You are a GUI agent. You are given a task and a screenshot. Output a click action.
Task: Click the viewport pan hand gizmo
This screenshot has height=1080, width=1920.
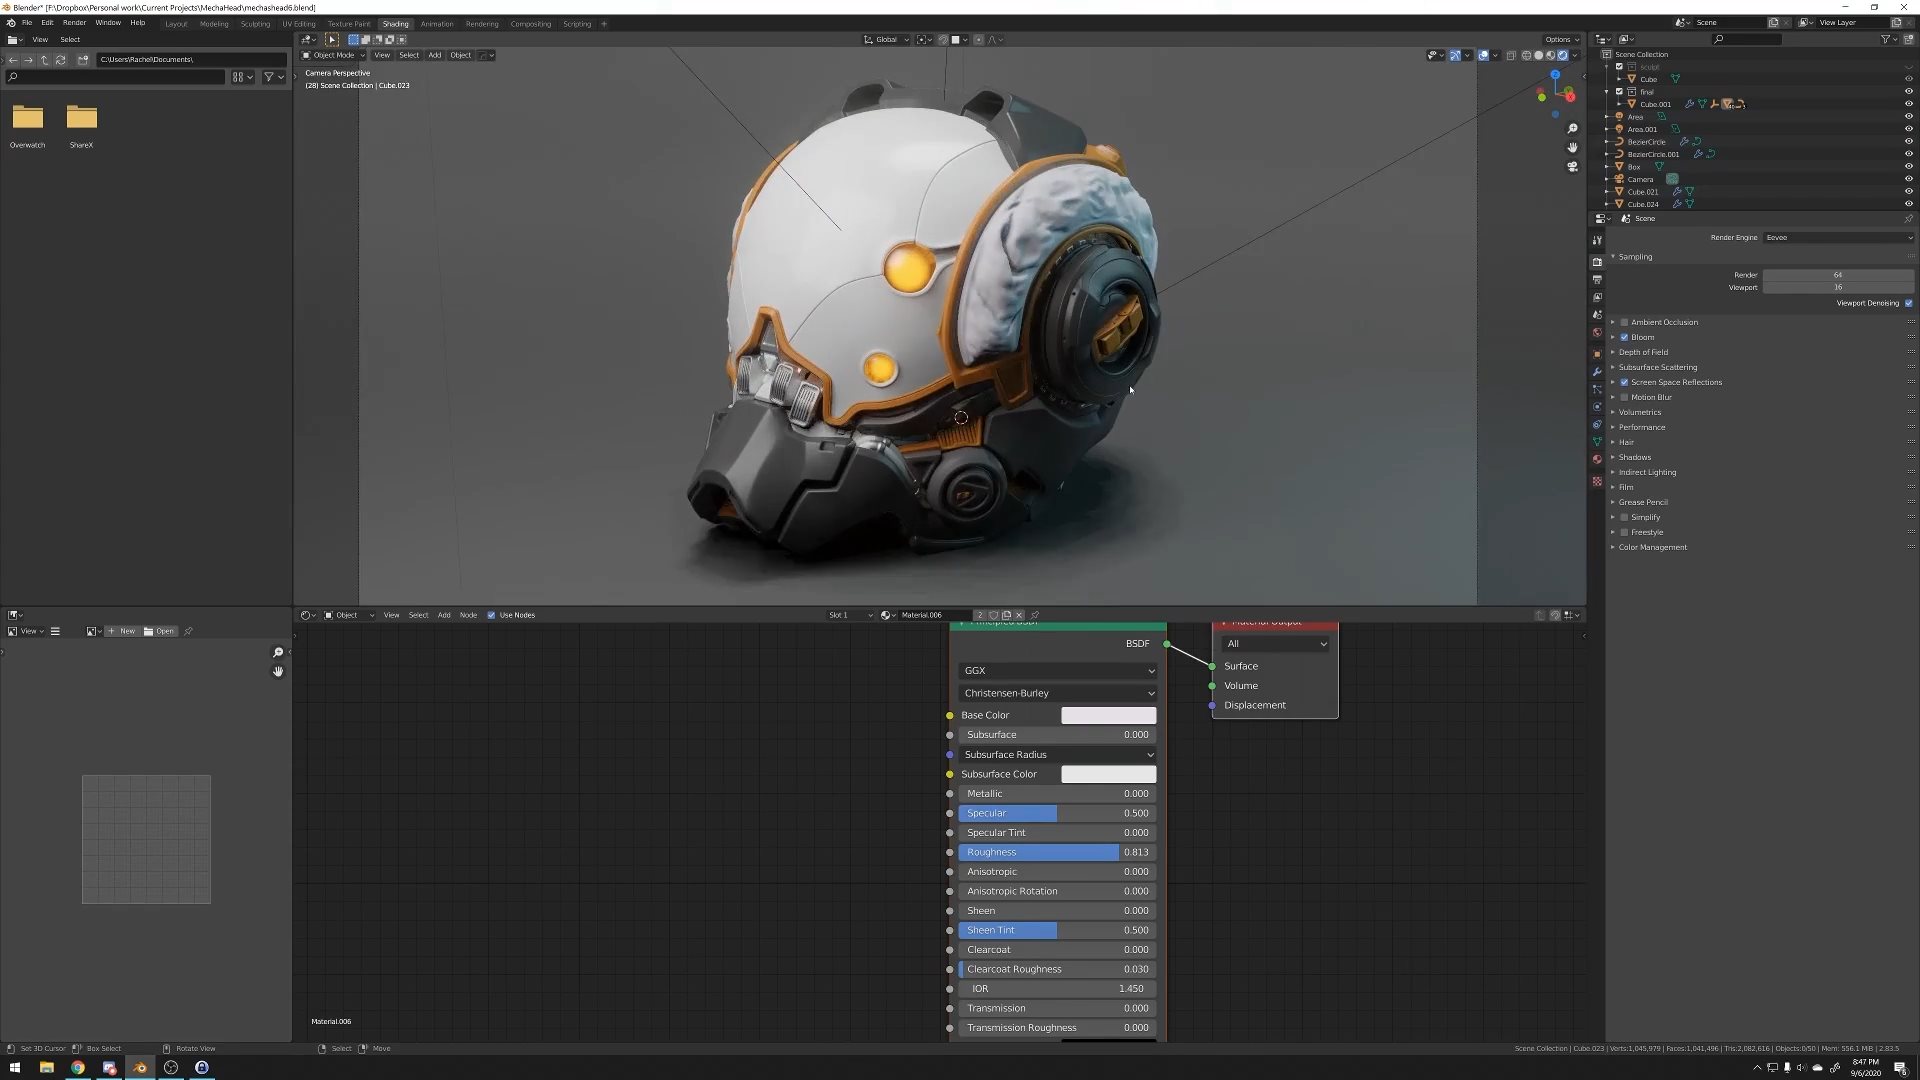(1572, 147)
